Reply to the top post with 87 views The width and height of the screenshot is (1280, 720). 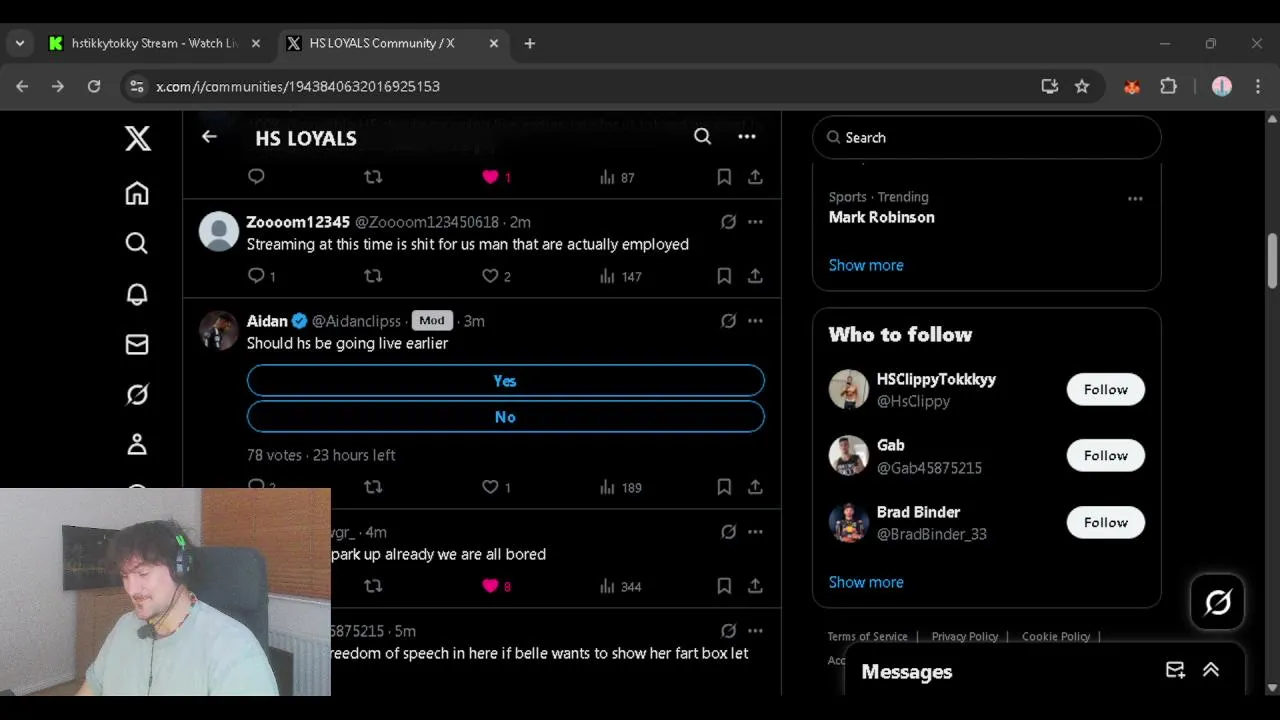coord(256,177)
